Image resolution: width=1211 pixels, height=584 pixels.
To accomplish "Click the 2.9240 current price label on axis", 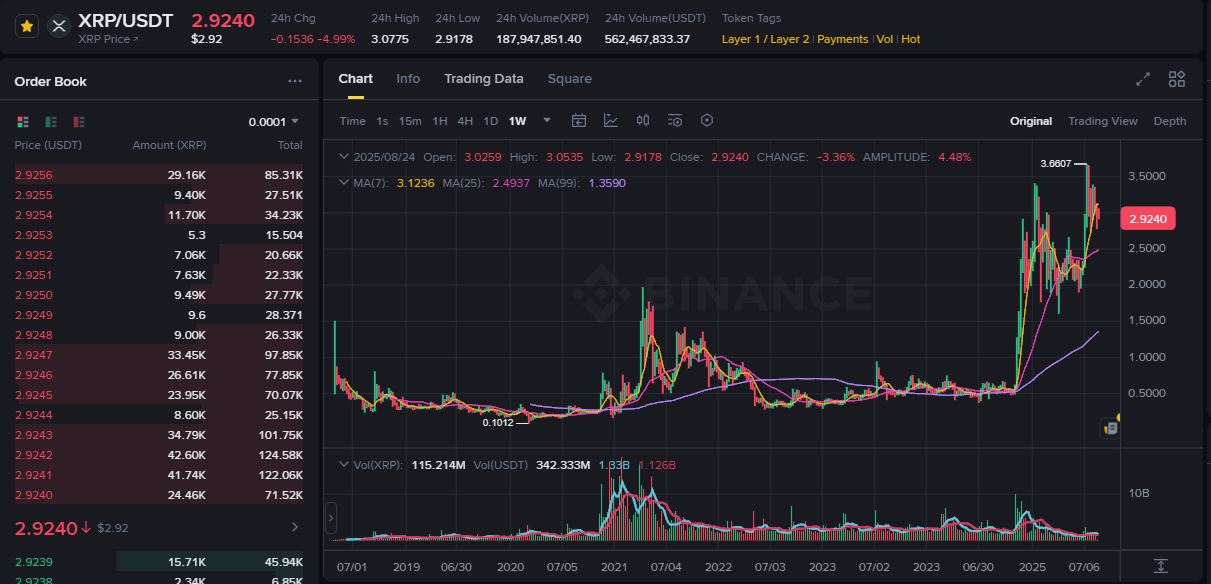I will point(1147,218).
